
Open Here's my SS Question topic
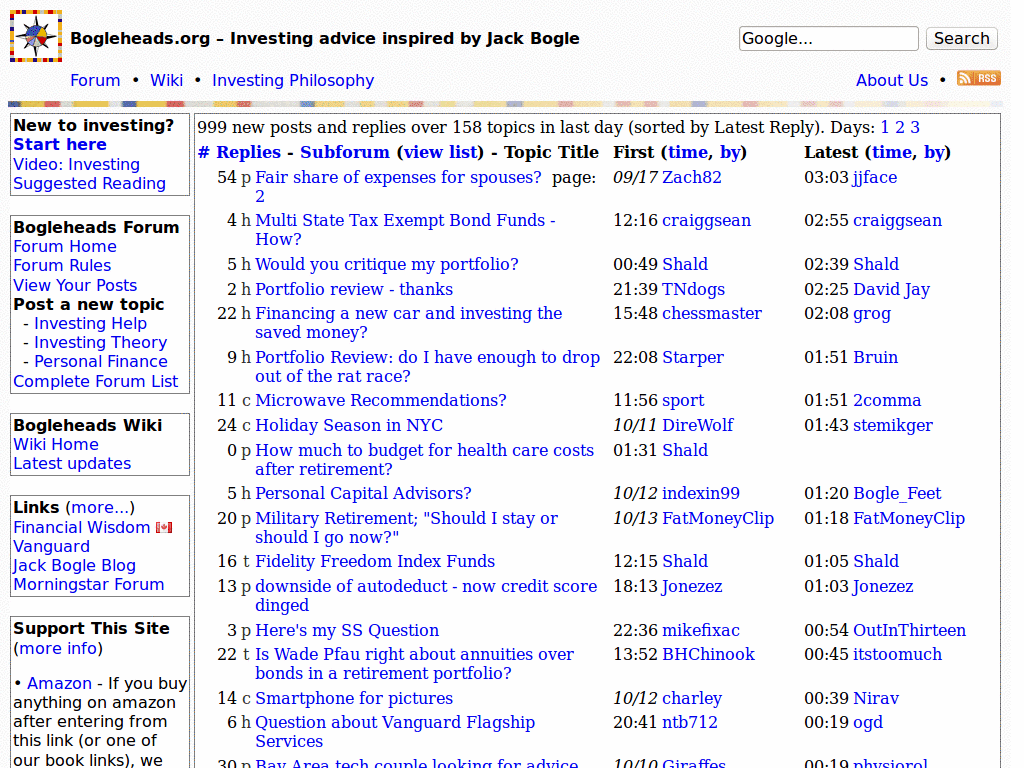click(347, 630)
